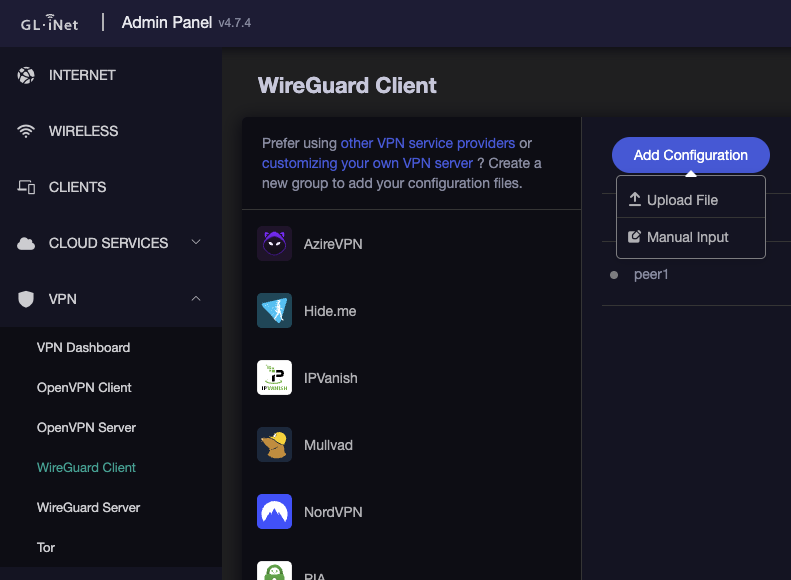This screenshot has width=791, height=580.
Task: Click the Hide.me provider logo
Action: pos(274,311)
